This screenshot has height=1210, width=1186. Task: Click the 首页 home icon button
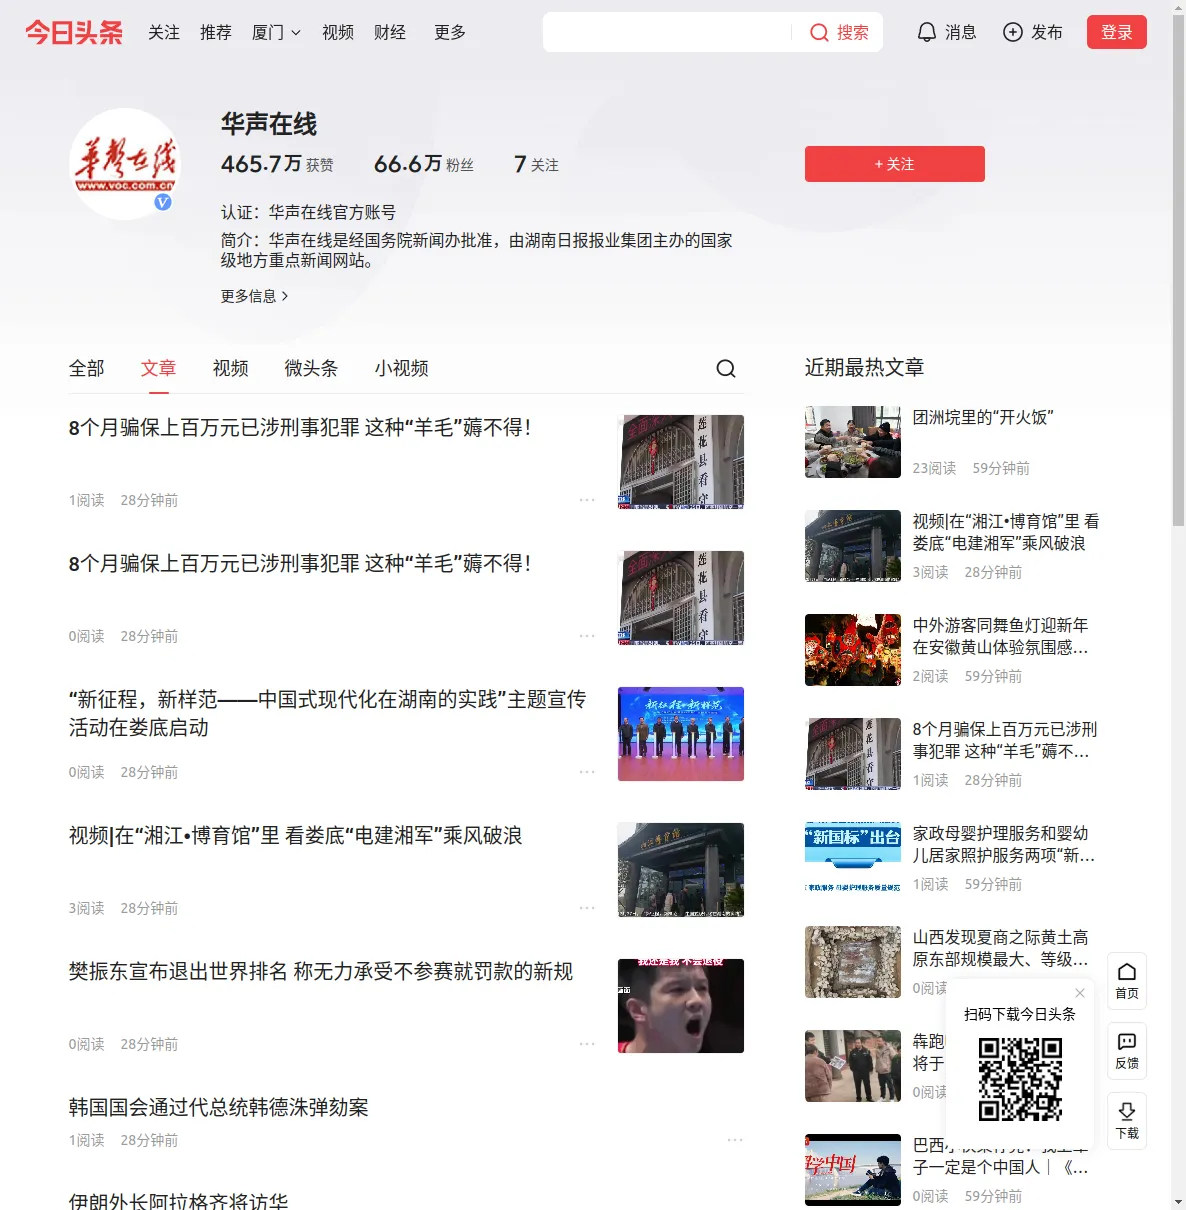pyautogui.click(x=1127, y=981)
